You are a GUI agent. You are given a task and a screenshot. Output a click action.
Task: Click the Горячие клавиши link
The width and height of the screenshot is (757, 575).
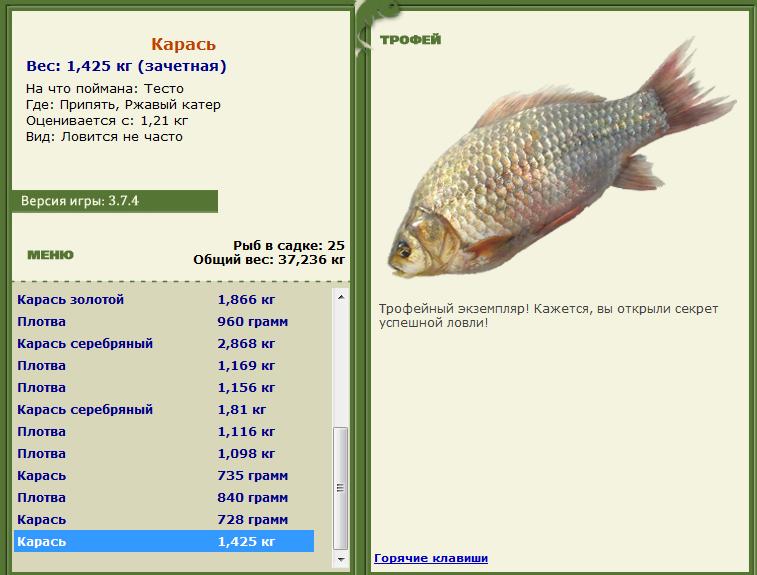(x=431, y=558)
